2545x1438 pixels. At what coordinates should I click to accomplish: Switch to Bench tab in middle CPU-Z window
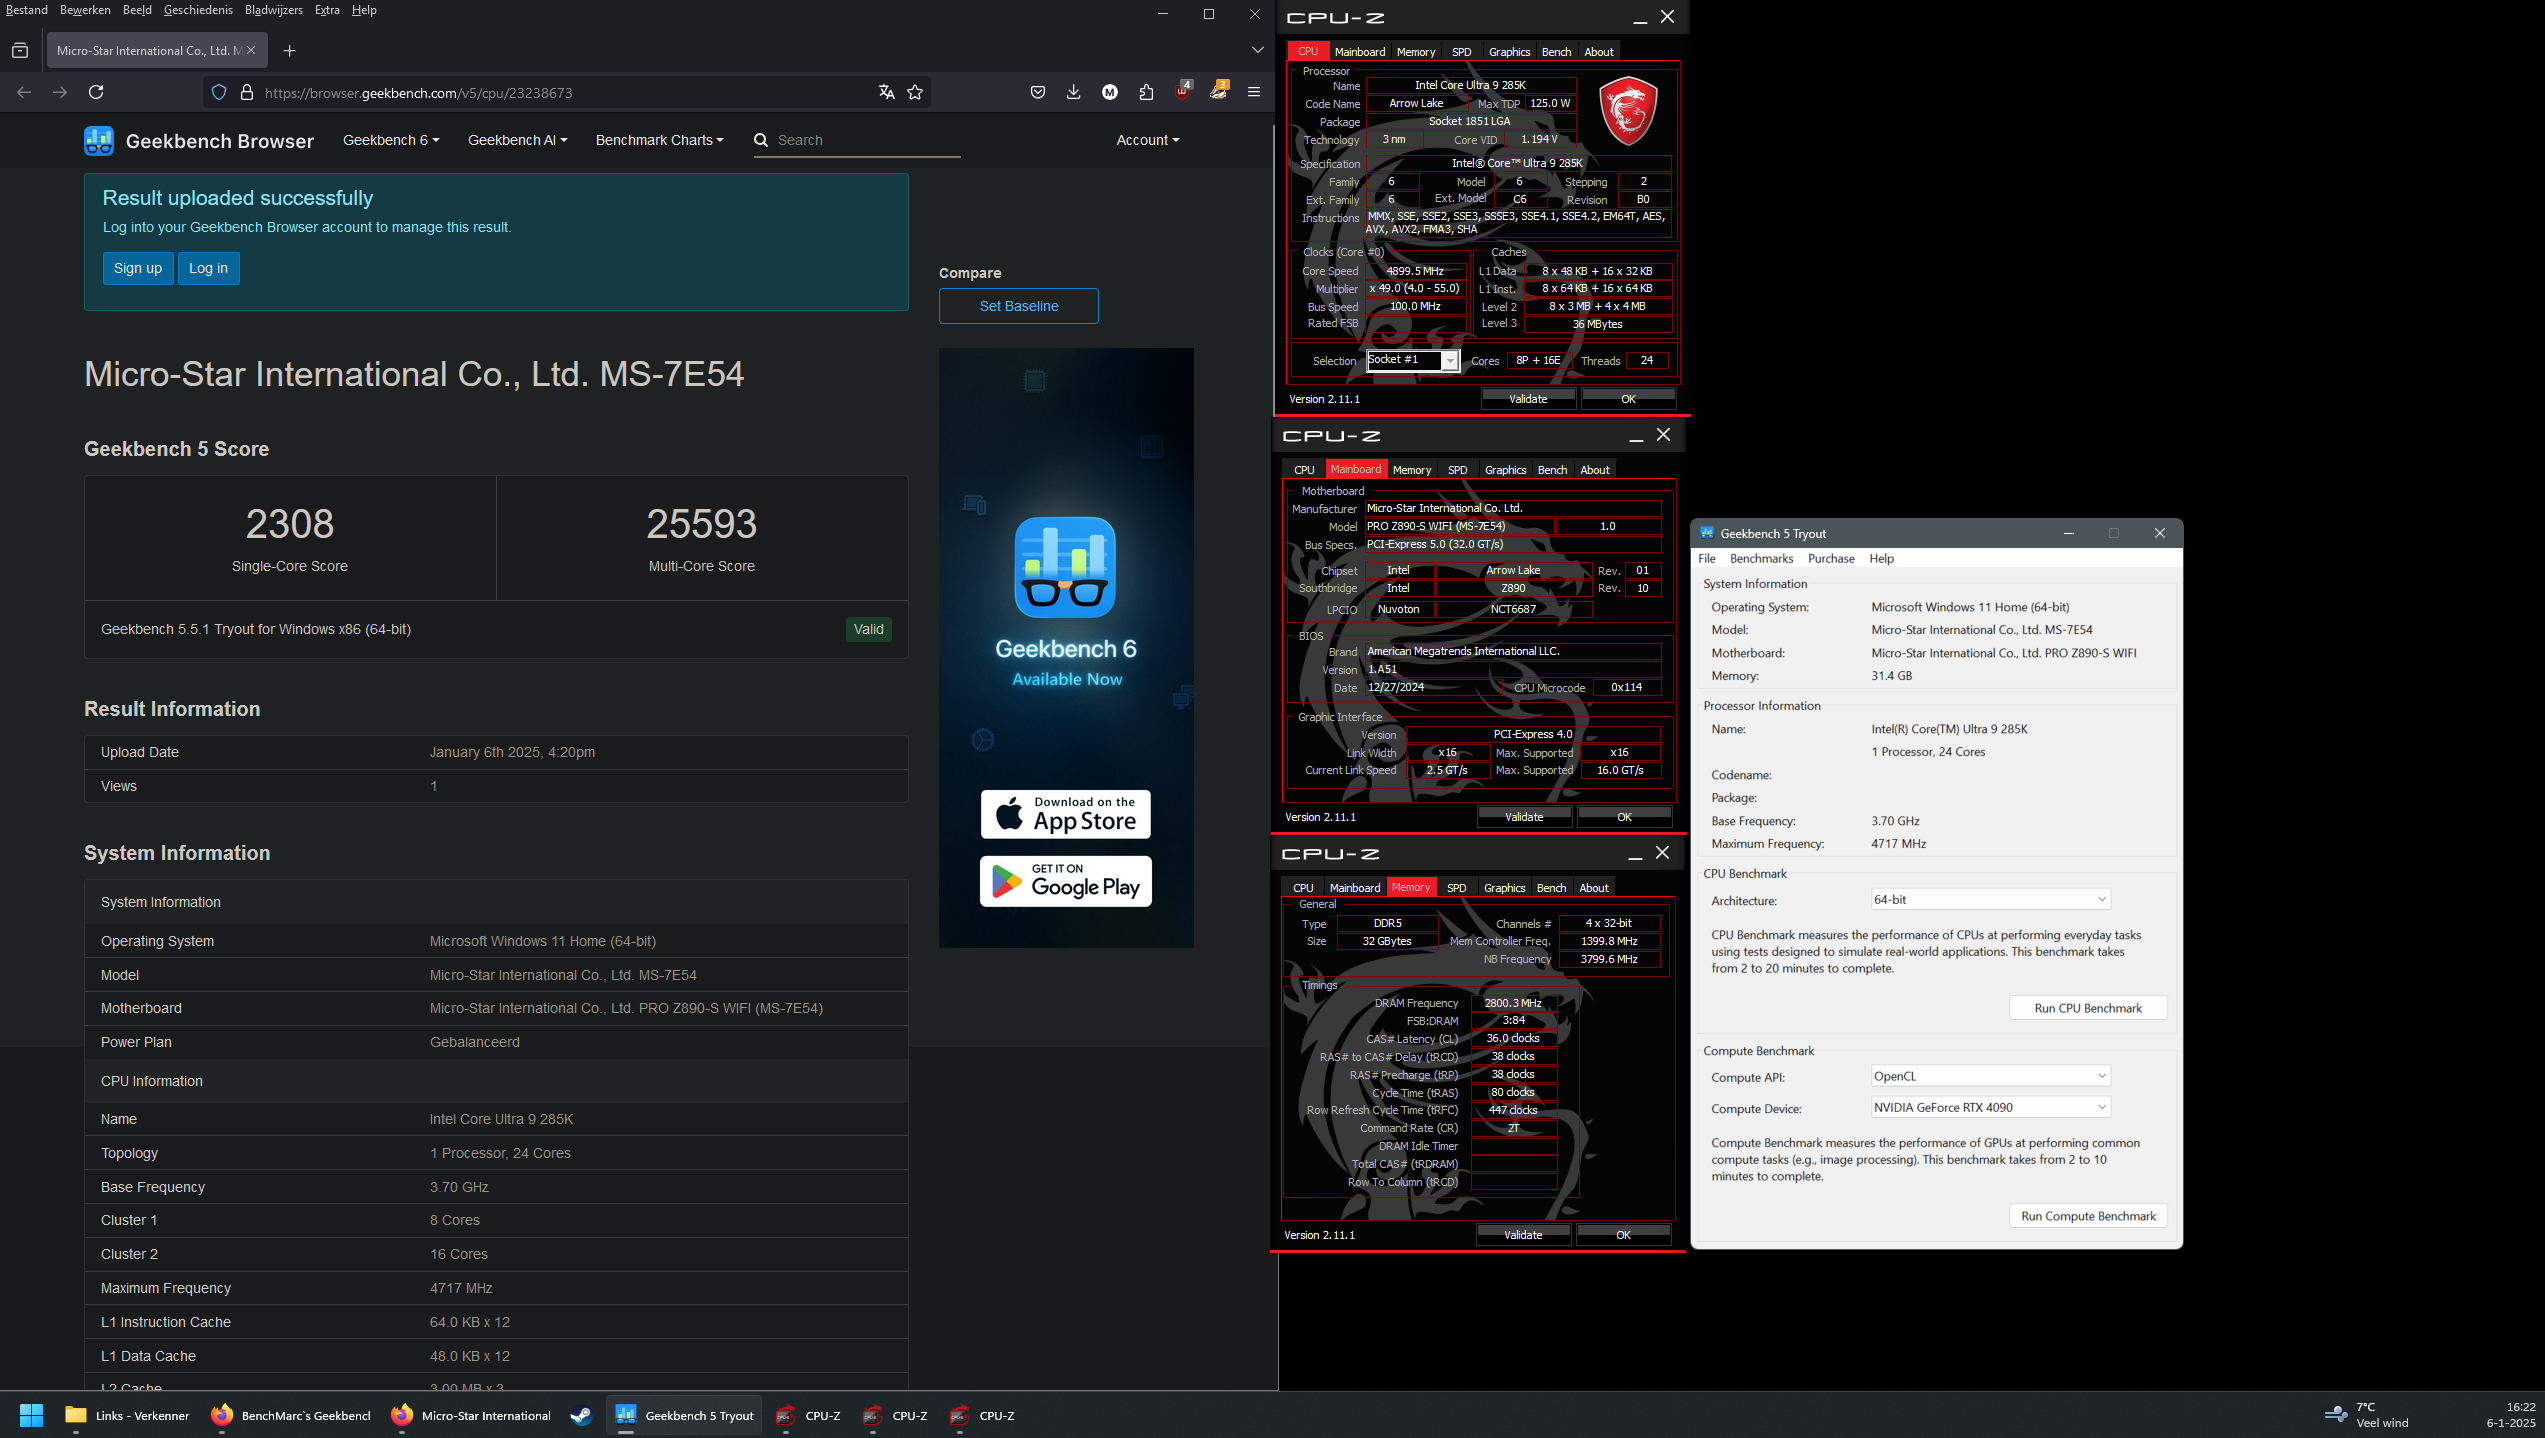tap(1552, 470)
